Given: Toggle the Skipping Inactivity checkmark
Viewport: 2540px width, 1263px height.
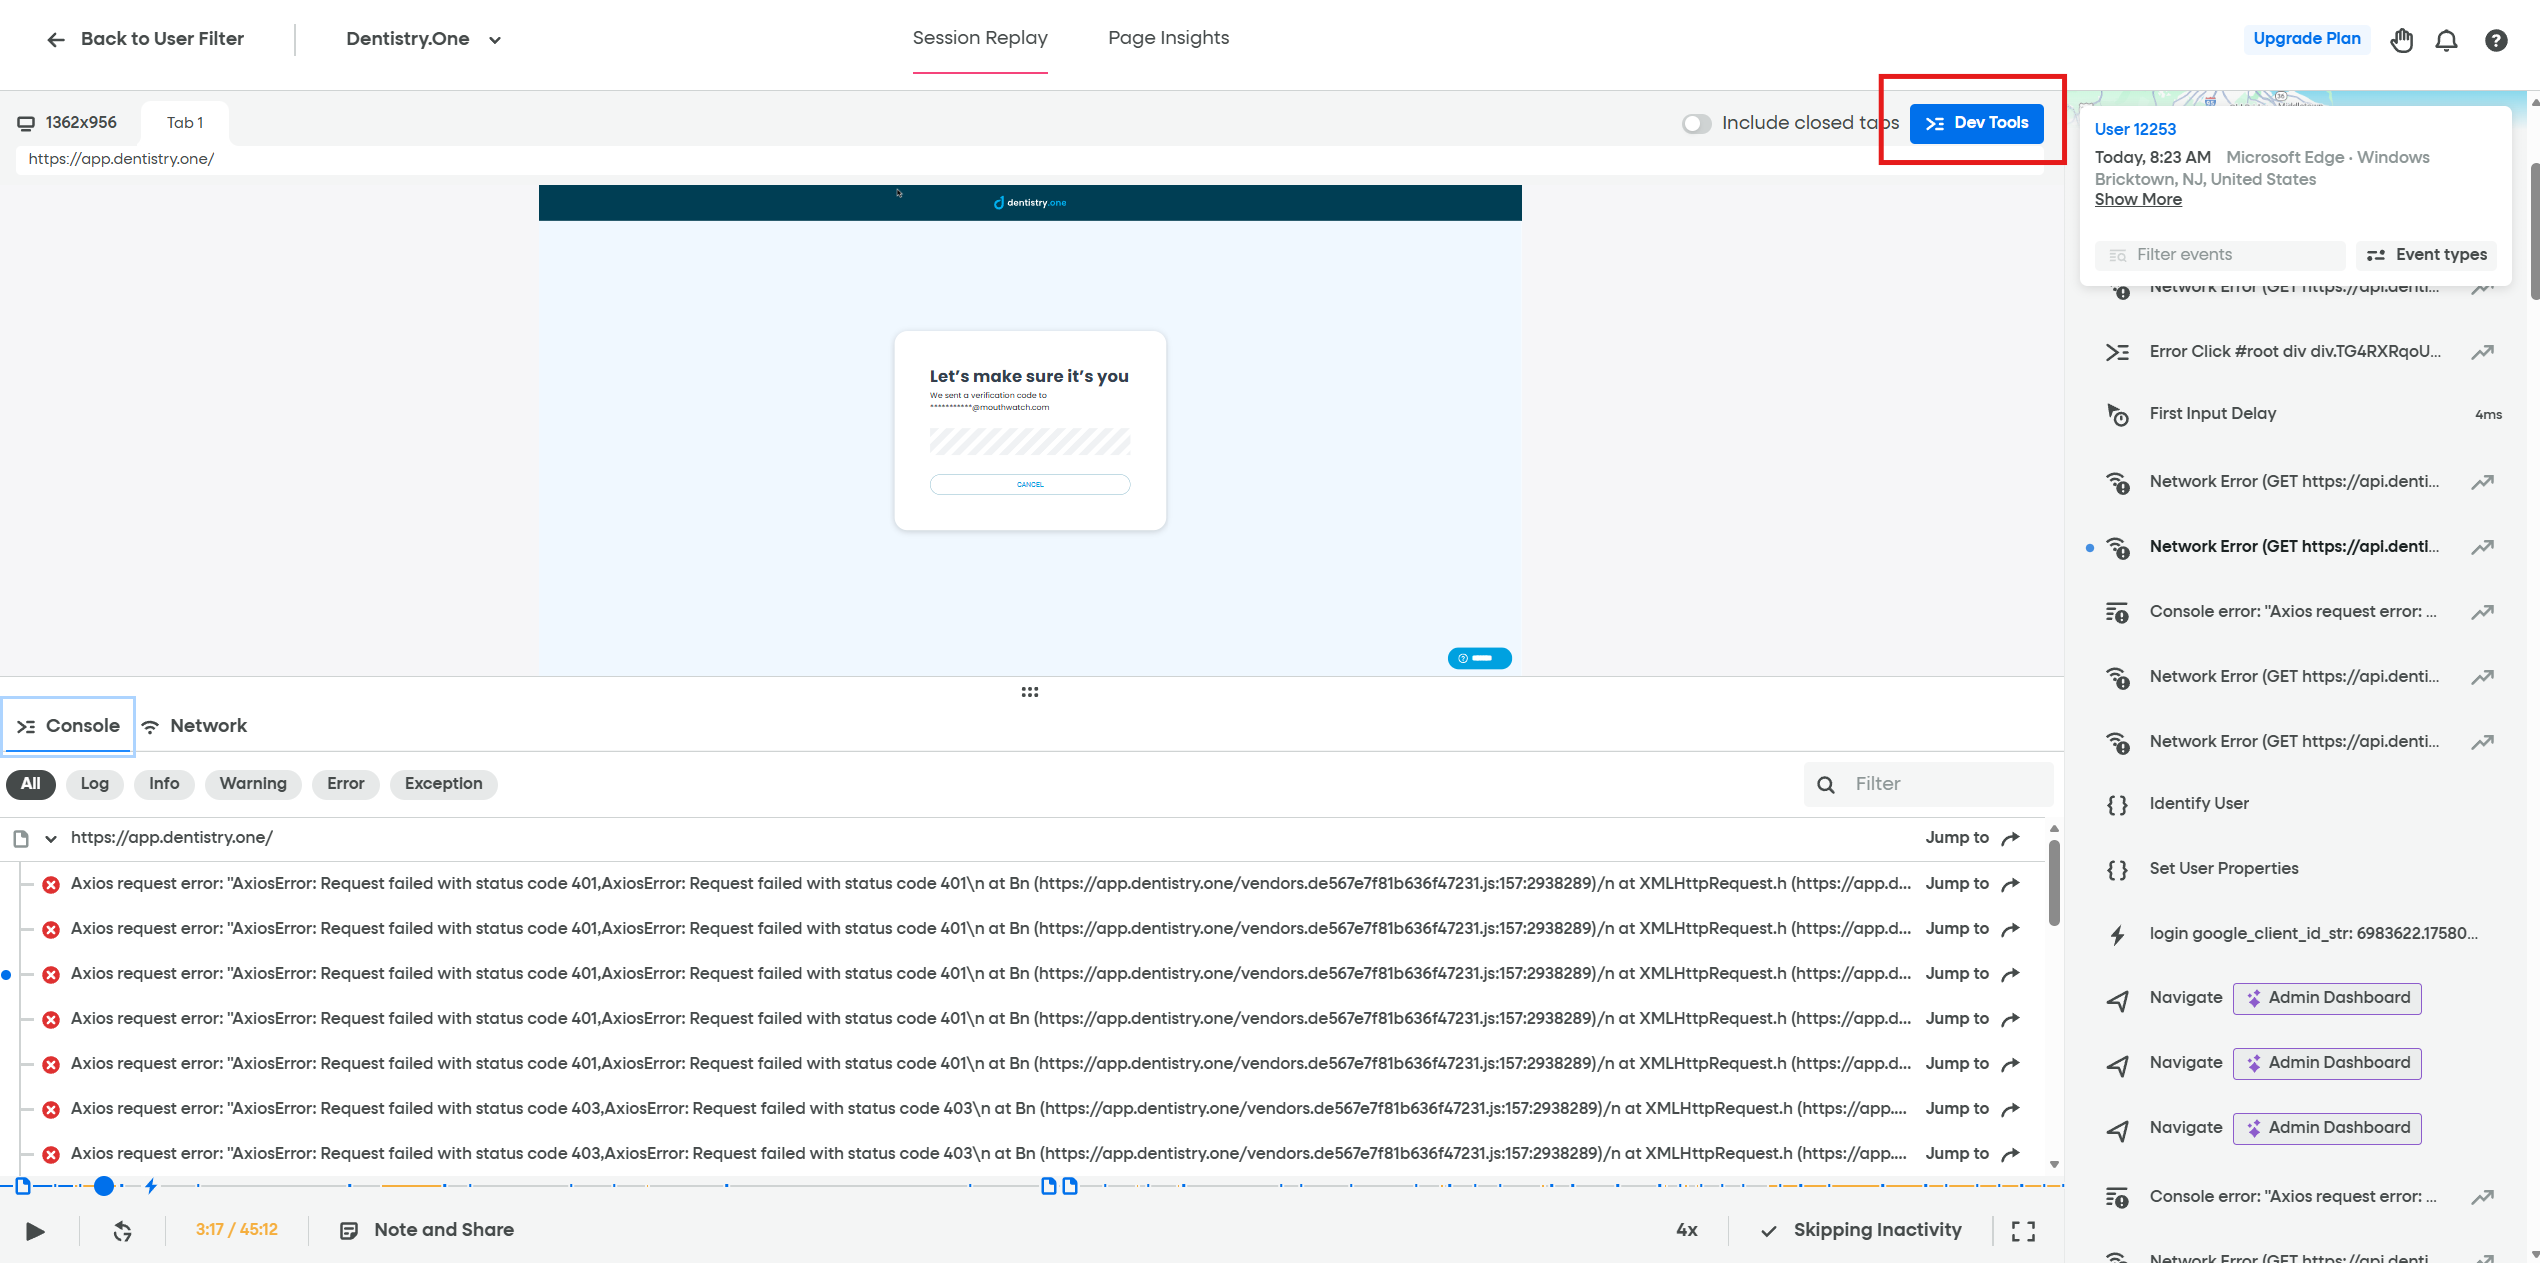Looking at the screenshot, I should pyautogui.click(x=1768, y=1231).
